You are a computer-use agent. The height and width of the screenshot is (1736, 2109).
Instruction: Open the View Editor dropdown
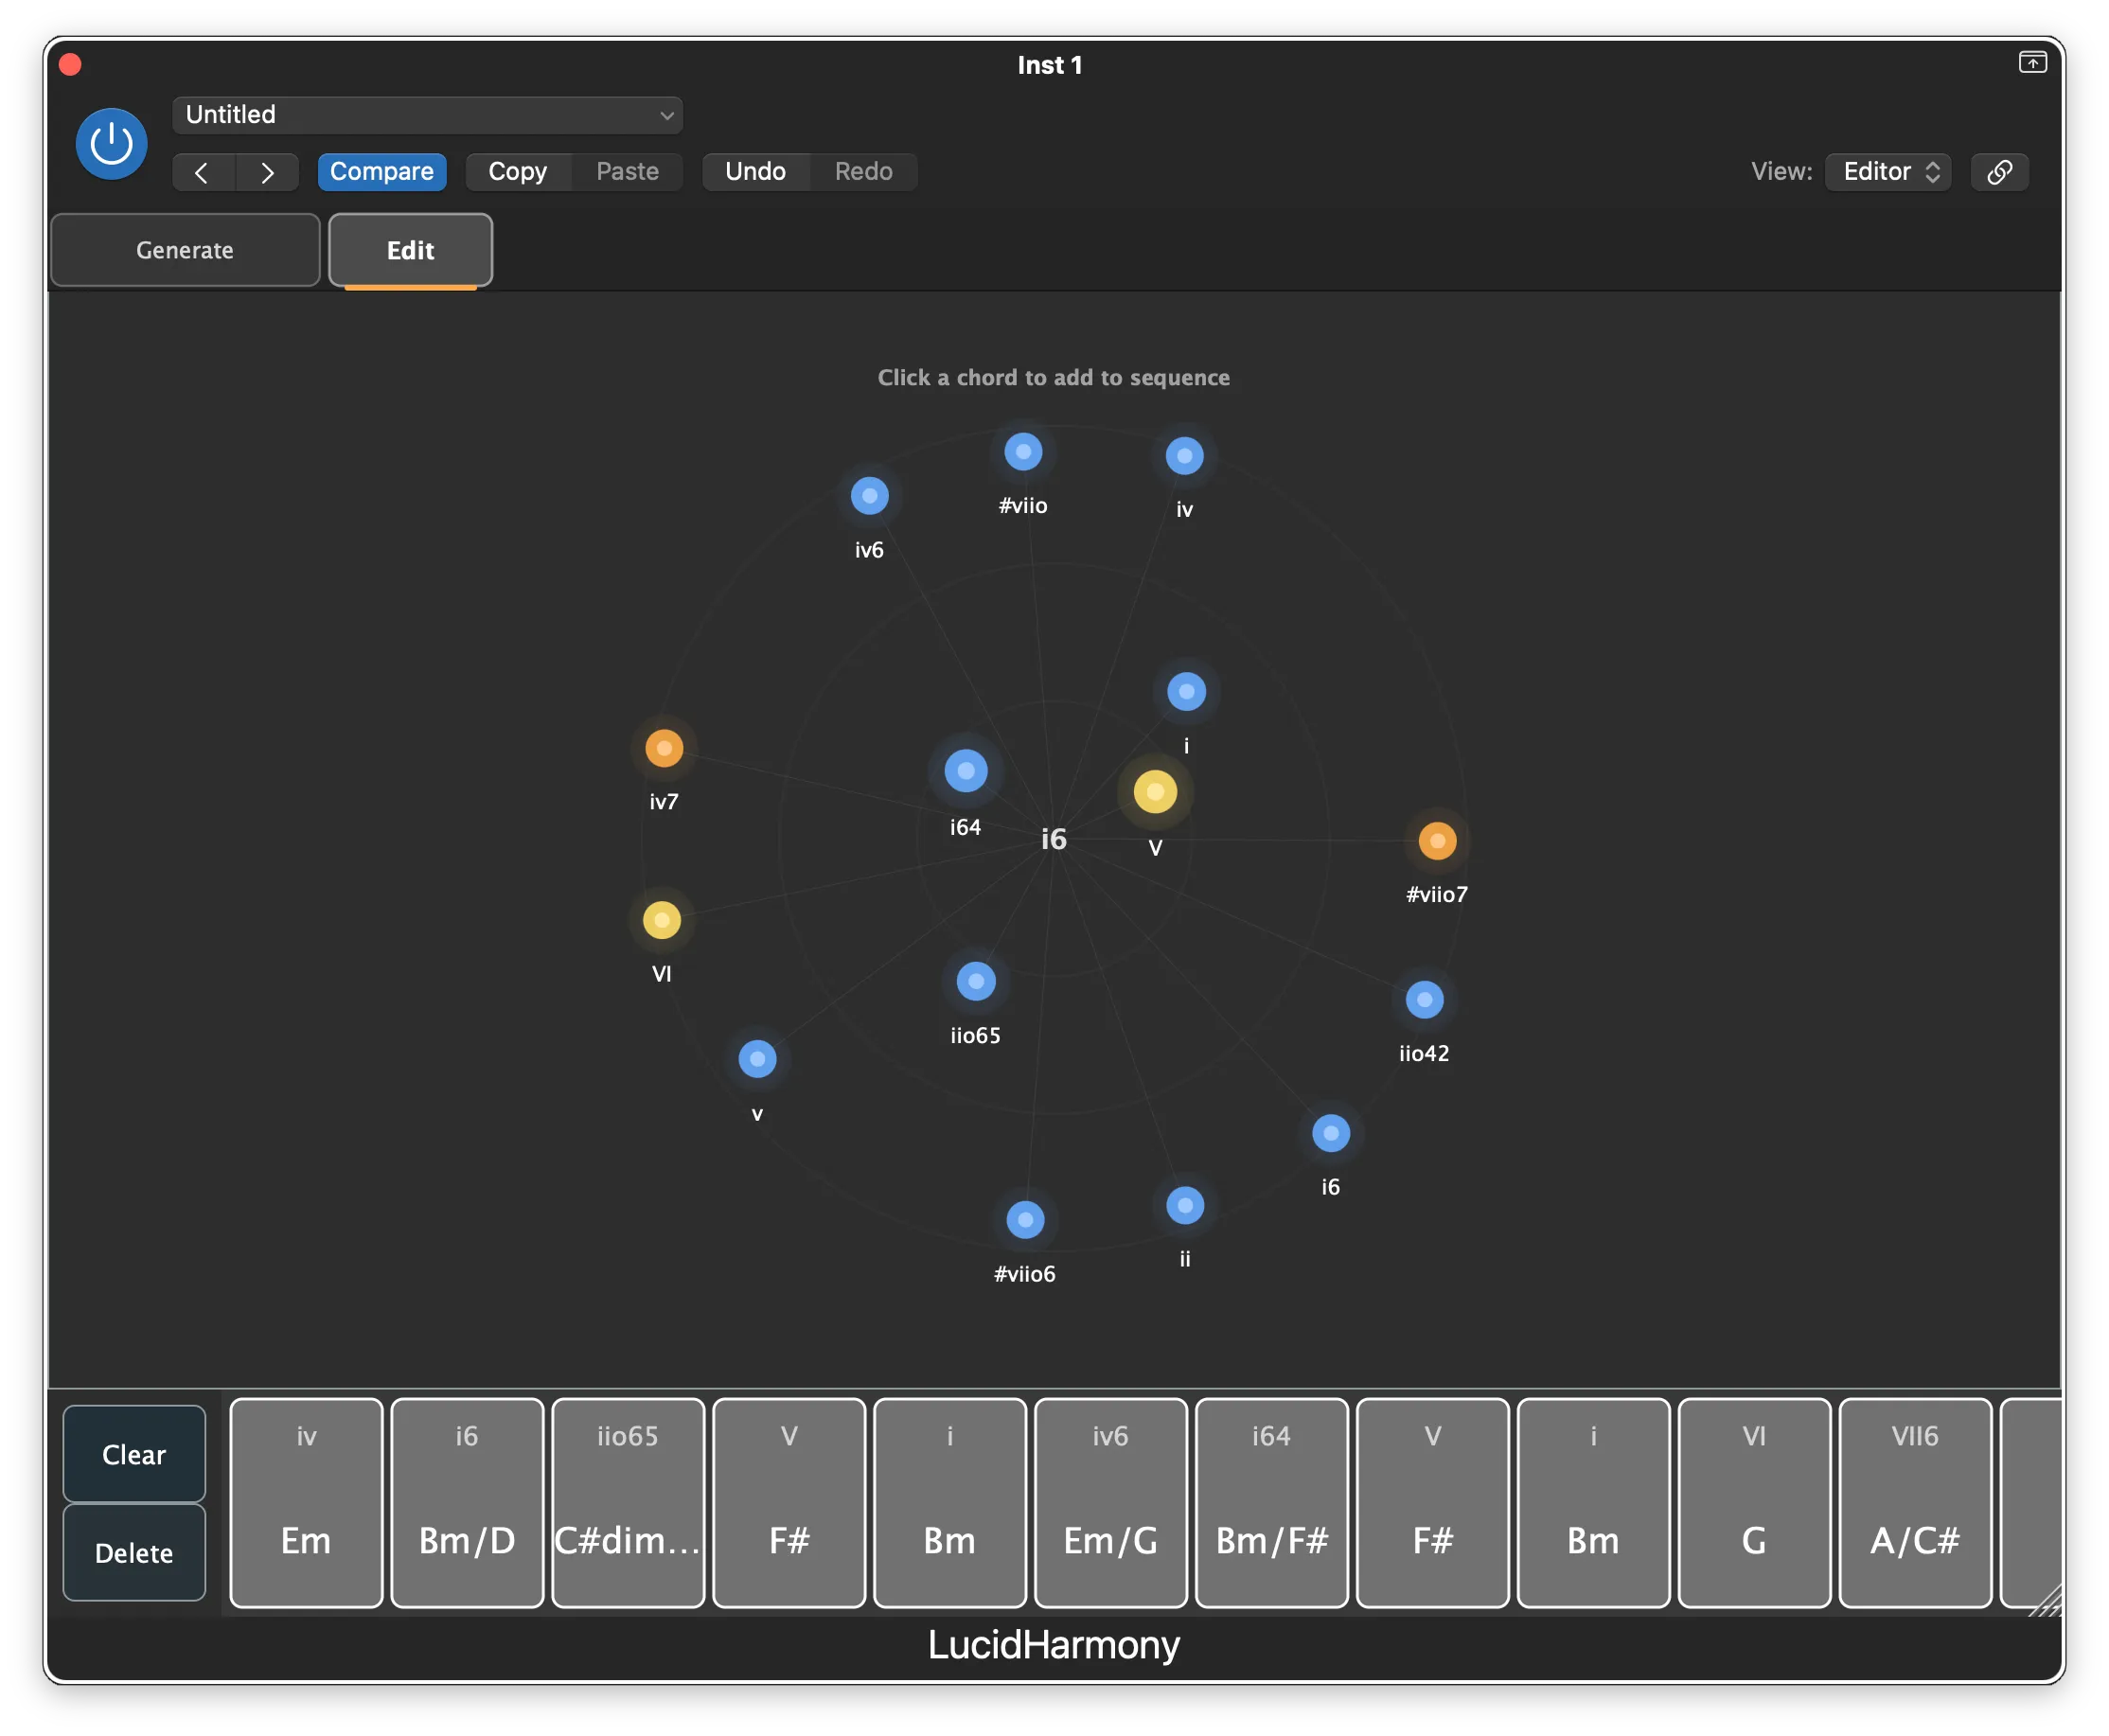[x=1888, y=172]
